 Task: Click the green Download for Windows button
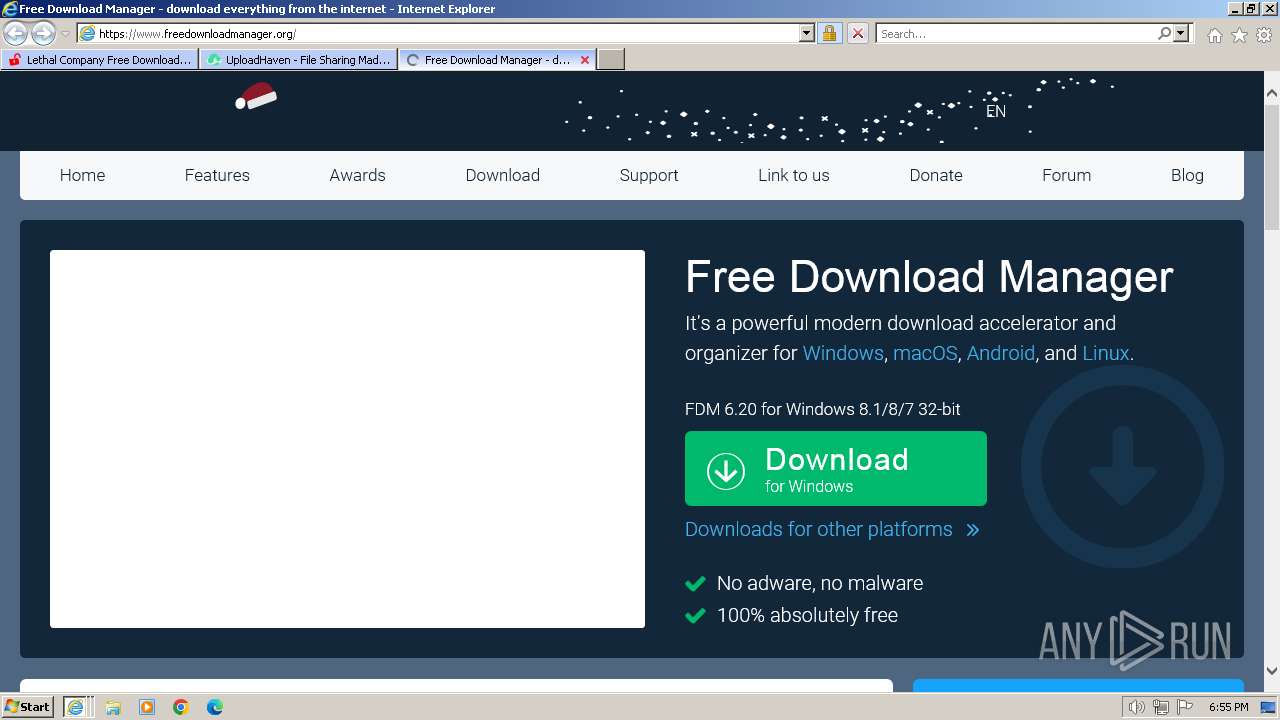(x=835, y=468)
